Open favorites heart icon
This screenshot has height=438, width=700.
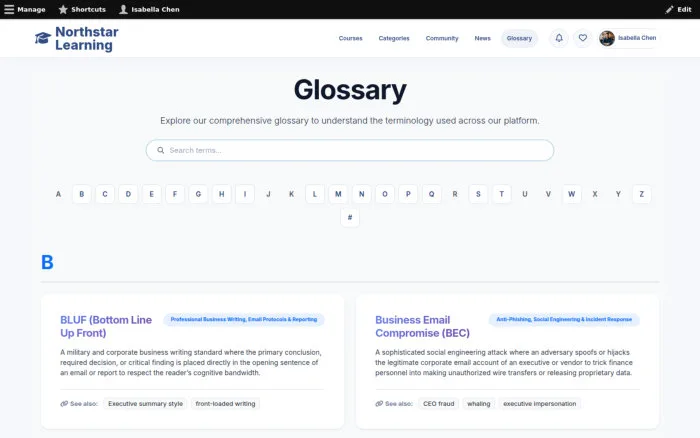tap(583, 38)
